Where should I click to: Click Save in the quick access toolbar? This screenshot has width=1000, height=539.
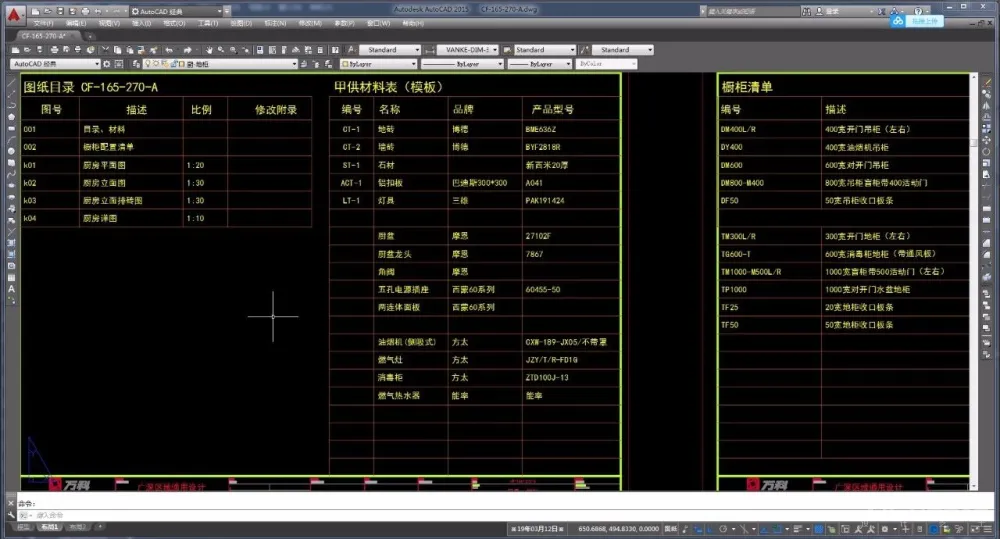pos(60,11)
